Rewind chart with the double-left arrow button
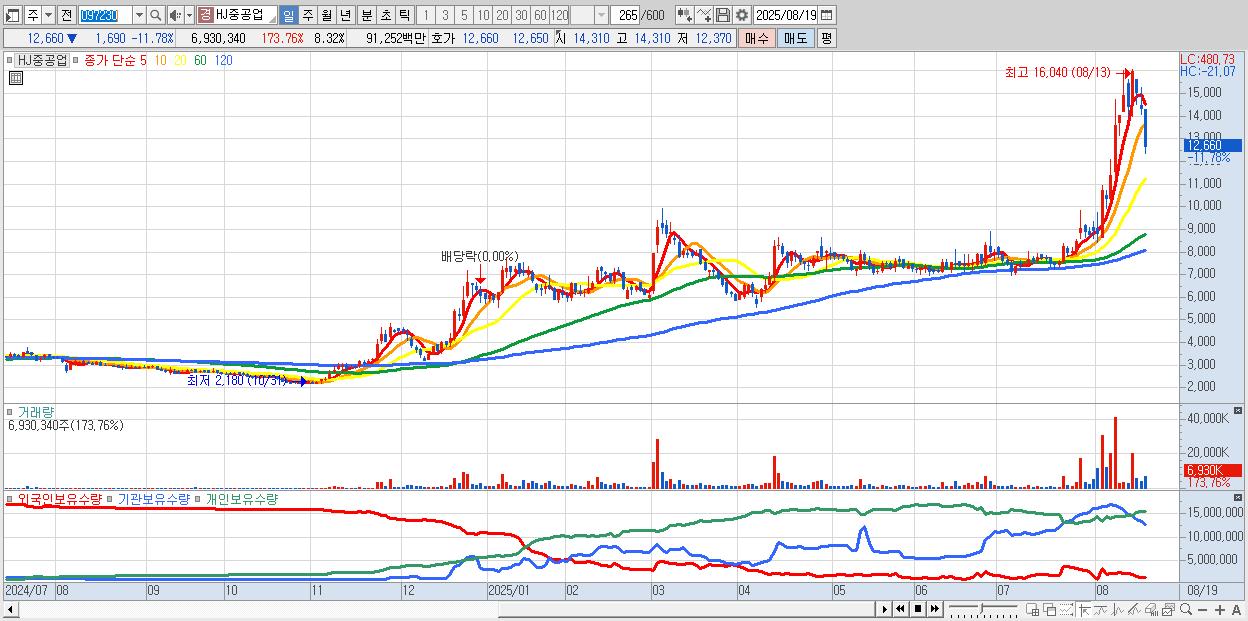The height and width of the screenshot is (621, 1248). [900, 609]
